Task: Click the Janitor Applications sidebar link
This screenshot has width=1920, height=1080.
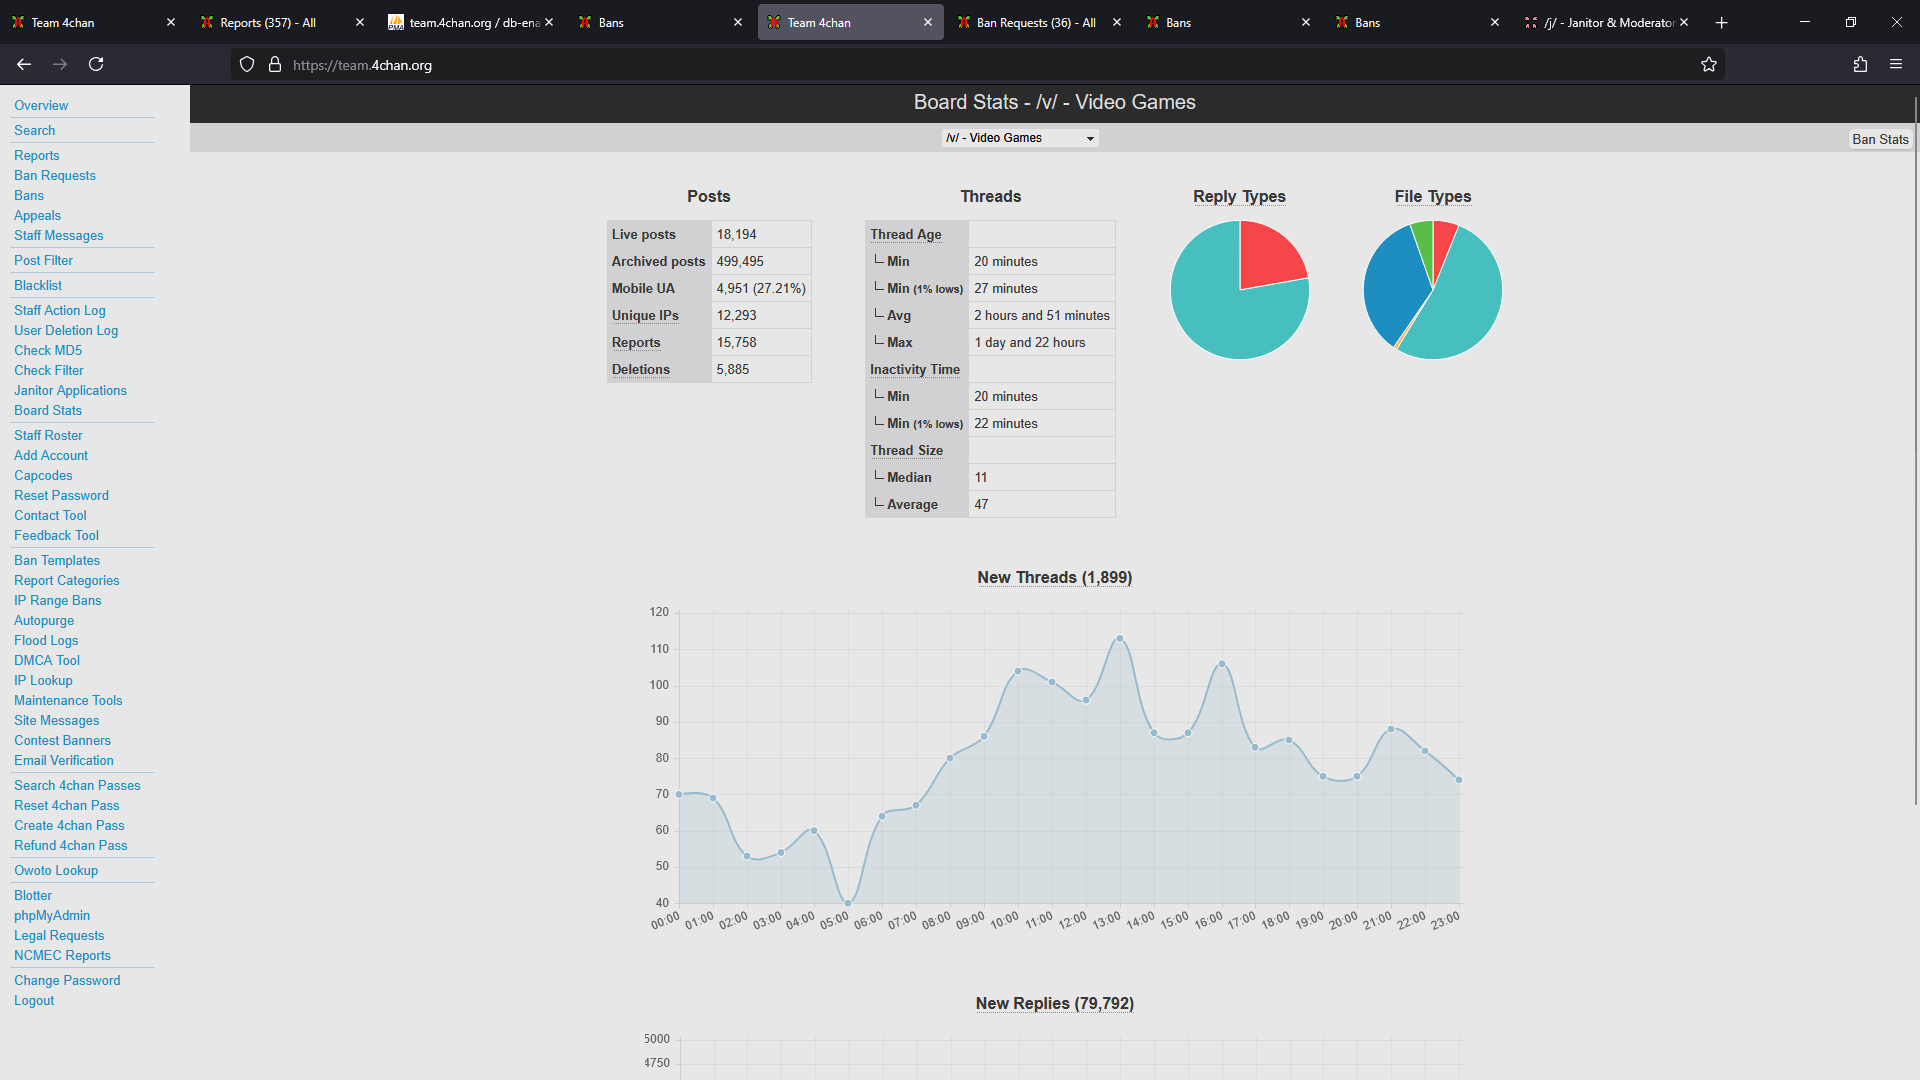Action: (x=70, y=390)
